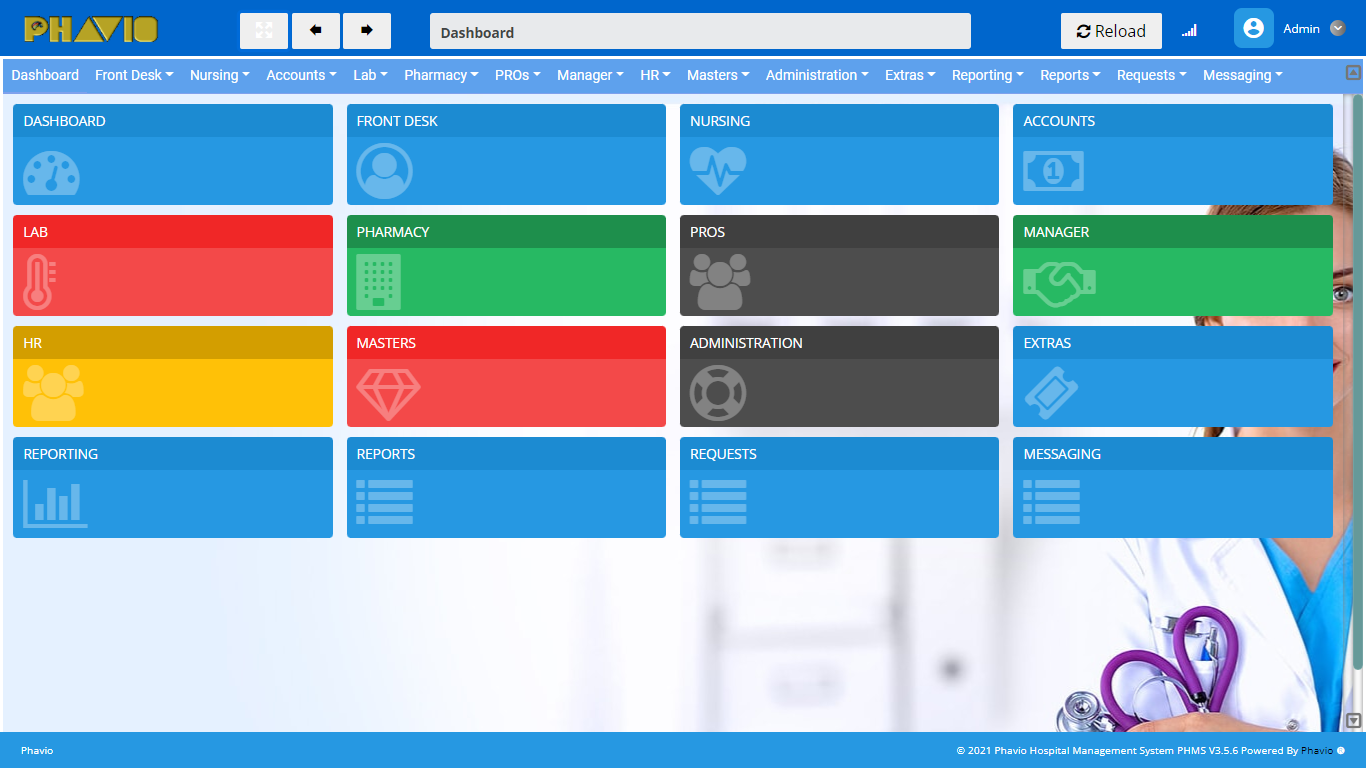Expand the Front Desk menu
This screenshot has width=1366, height=768.
click(134, 75)
